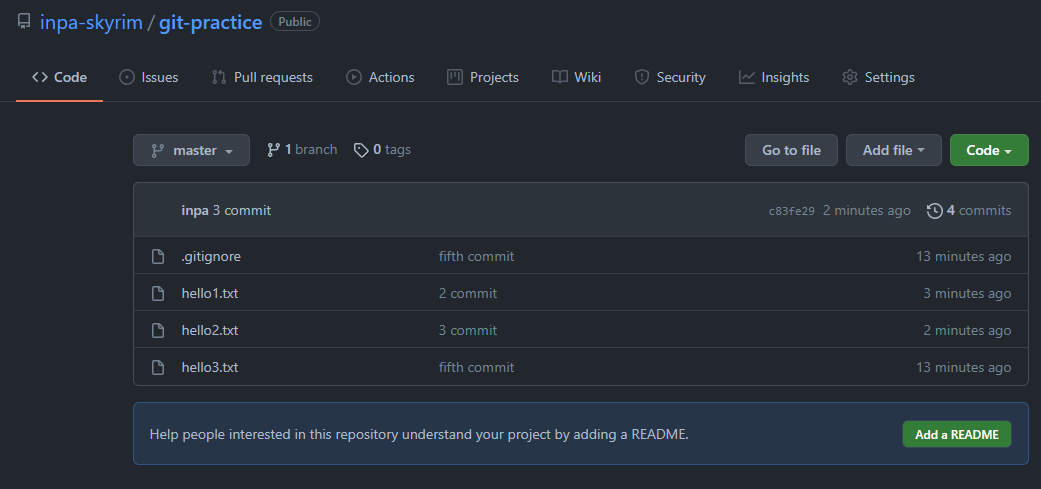1041x489 pixels.
Task: Click the Settings gear icon
Action: pyautogui.click(x=850, y=78)
